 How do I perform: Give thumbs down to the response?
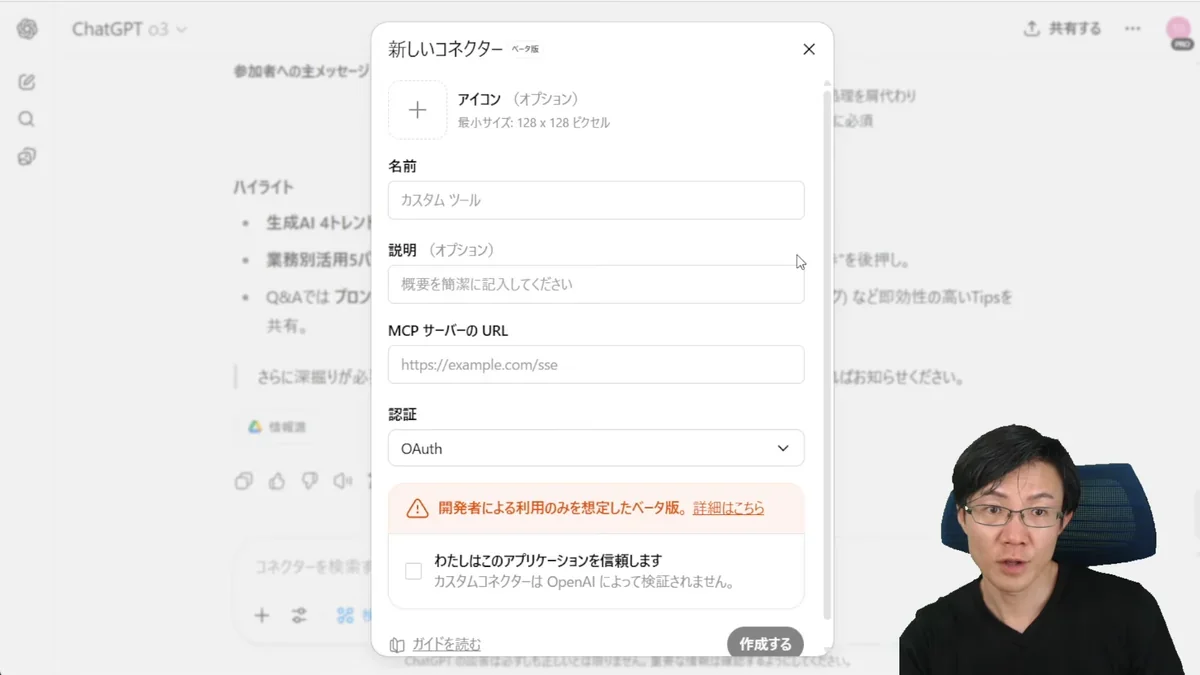[310, 481]
